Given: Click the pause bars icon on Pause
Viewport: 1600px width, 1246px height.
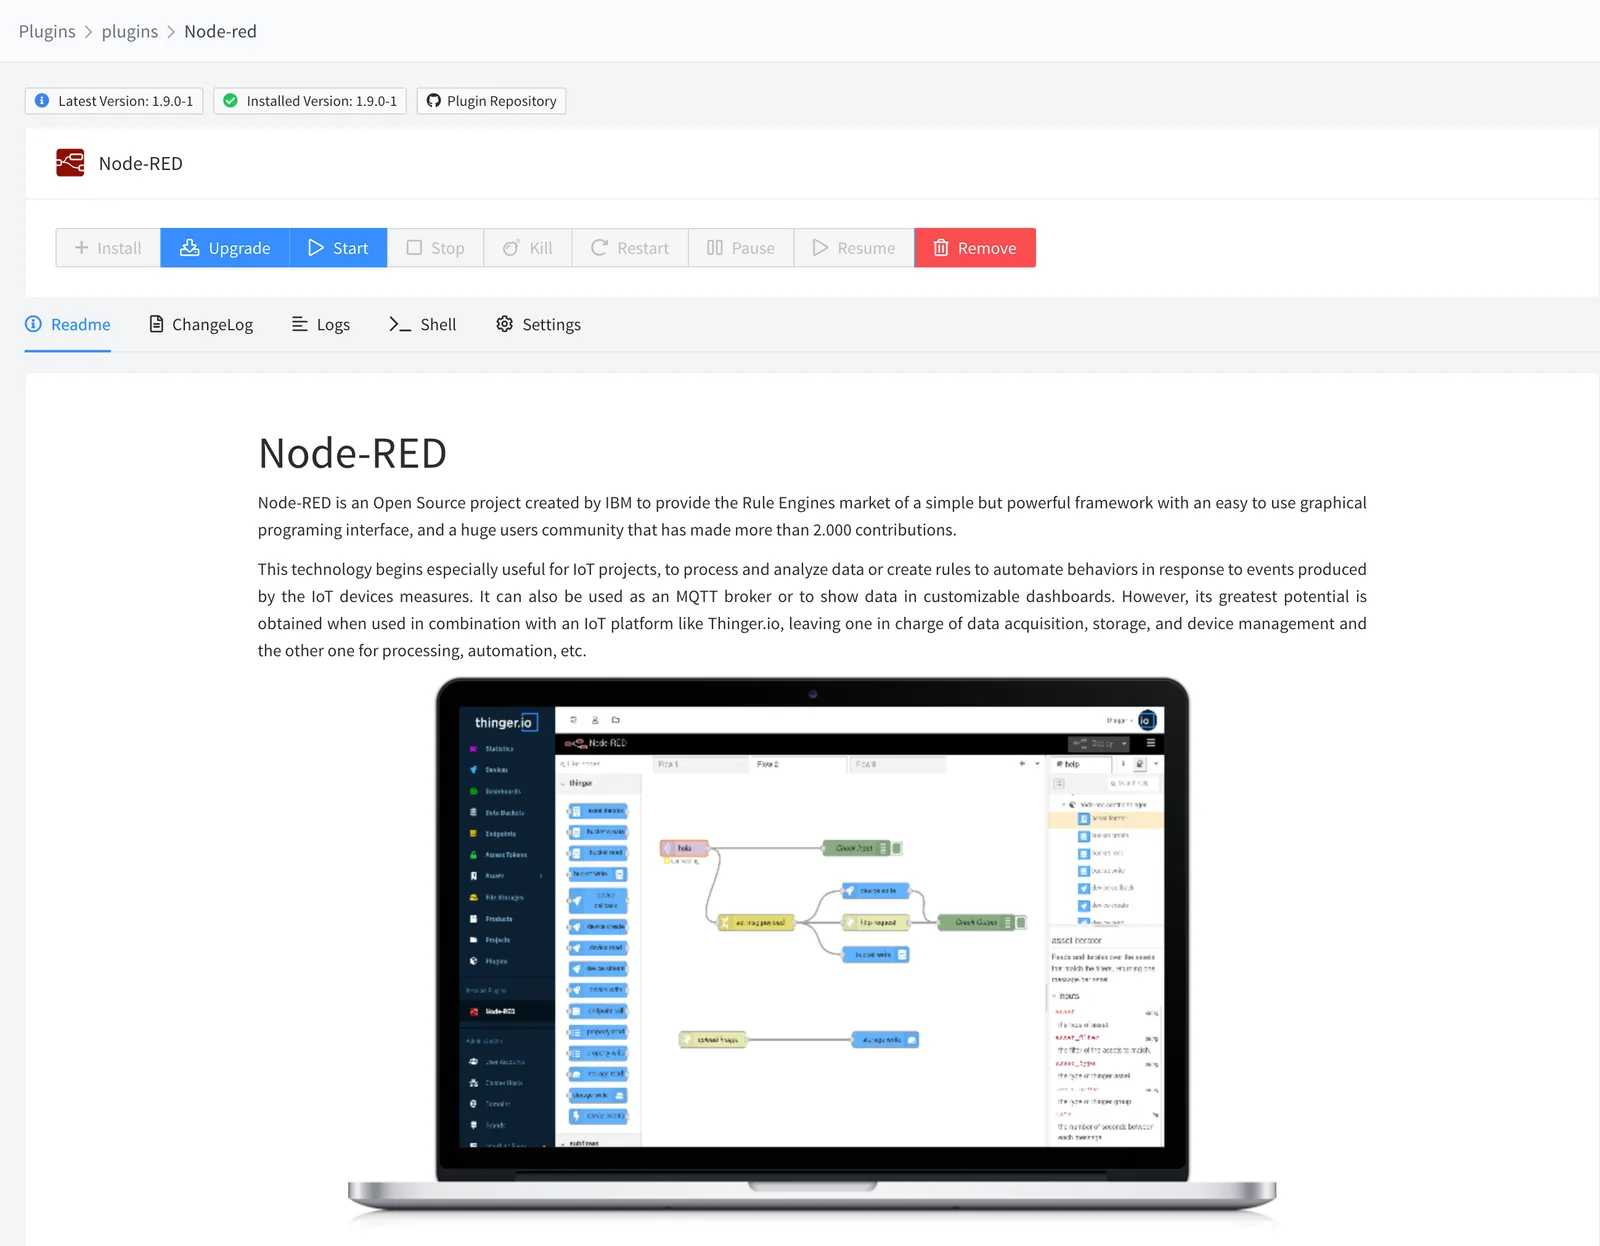Looking at the screenshot, I should pyautogui.click(x=715, y=248).
